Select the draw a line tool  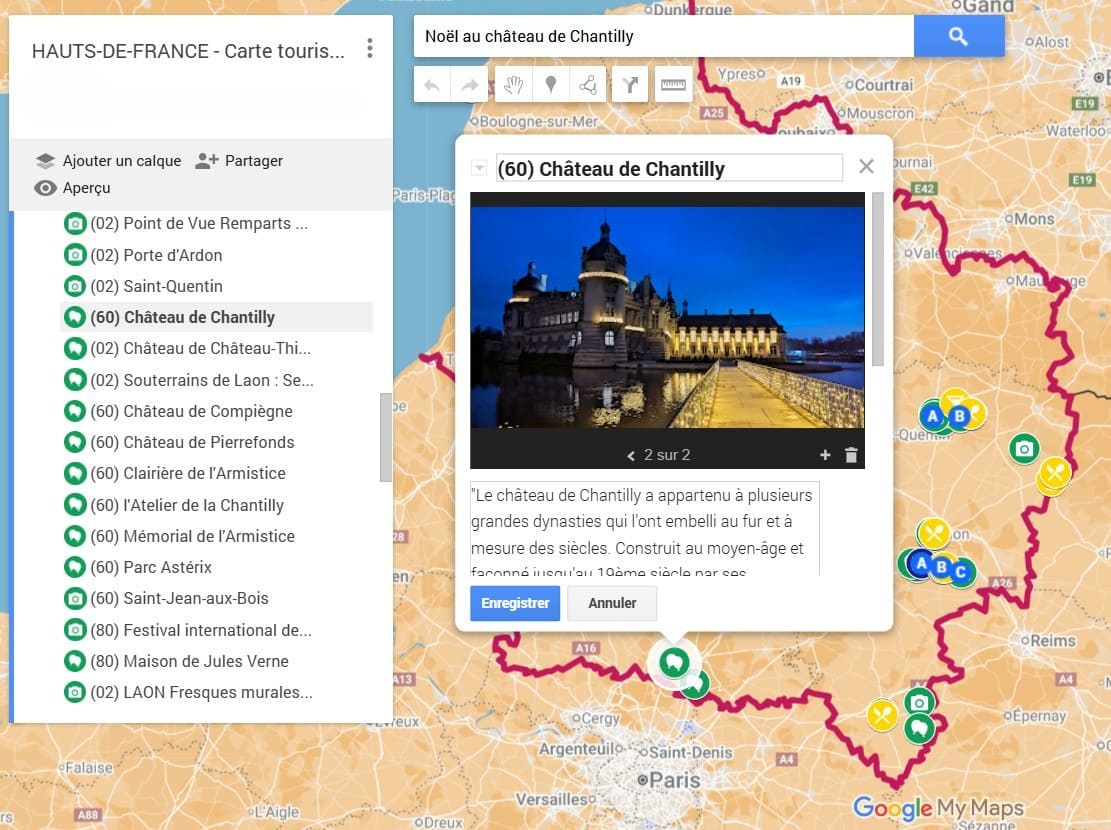[x=588, y=84]
